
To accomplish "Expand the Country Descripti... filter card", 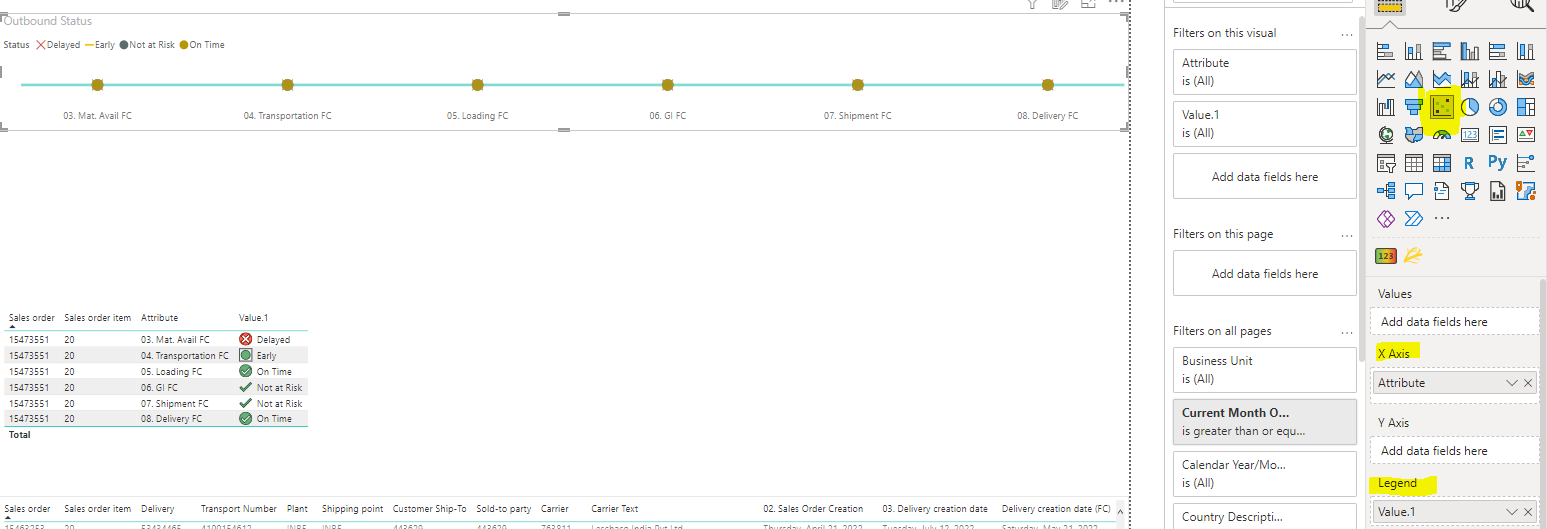I will coord(1264,516).
